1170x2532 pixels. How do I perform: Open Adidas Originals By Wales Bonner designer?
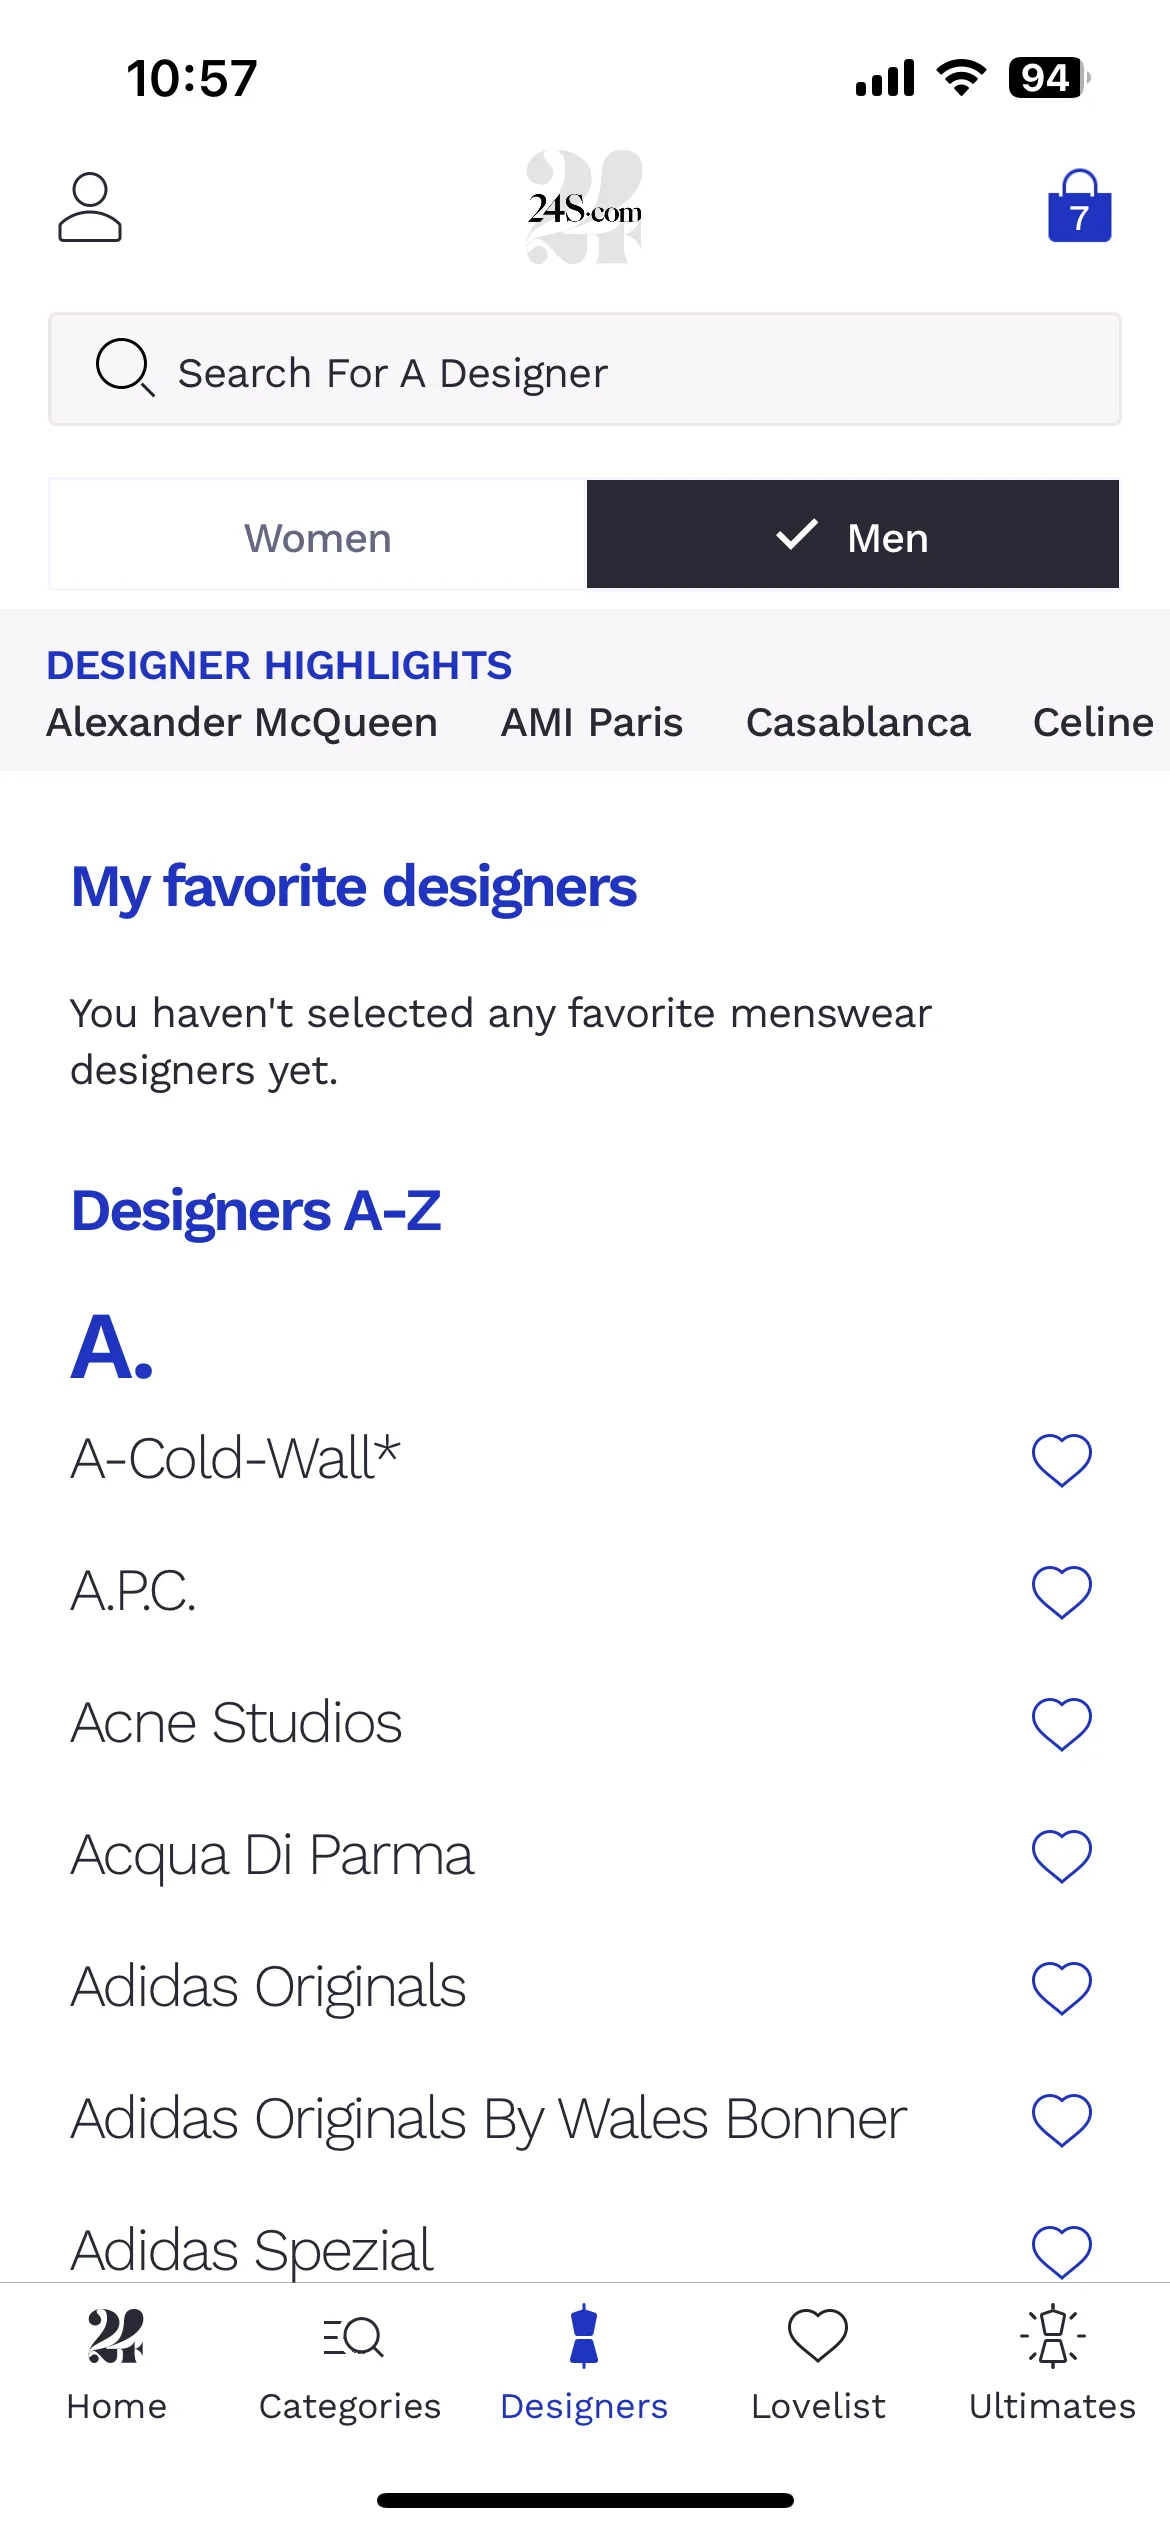coord(488,2118)
